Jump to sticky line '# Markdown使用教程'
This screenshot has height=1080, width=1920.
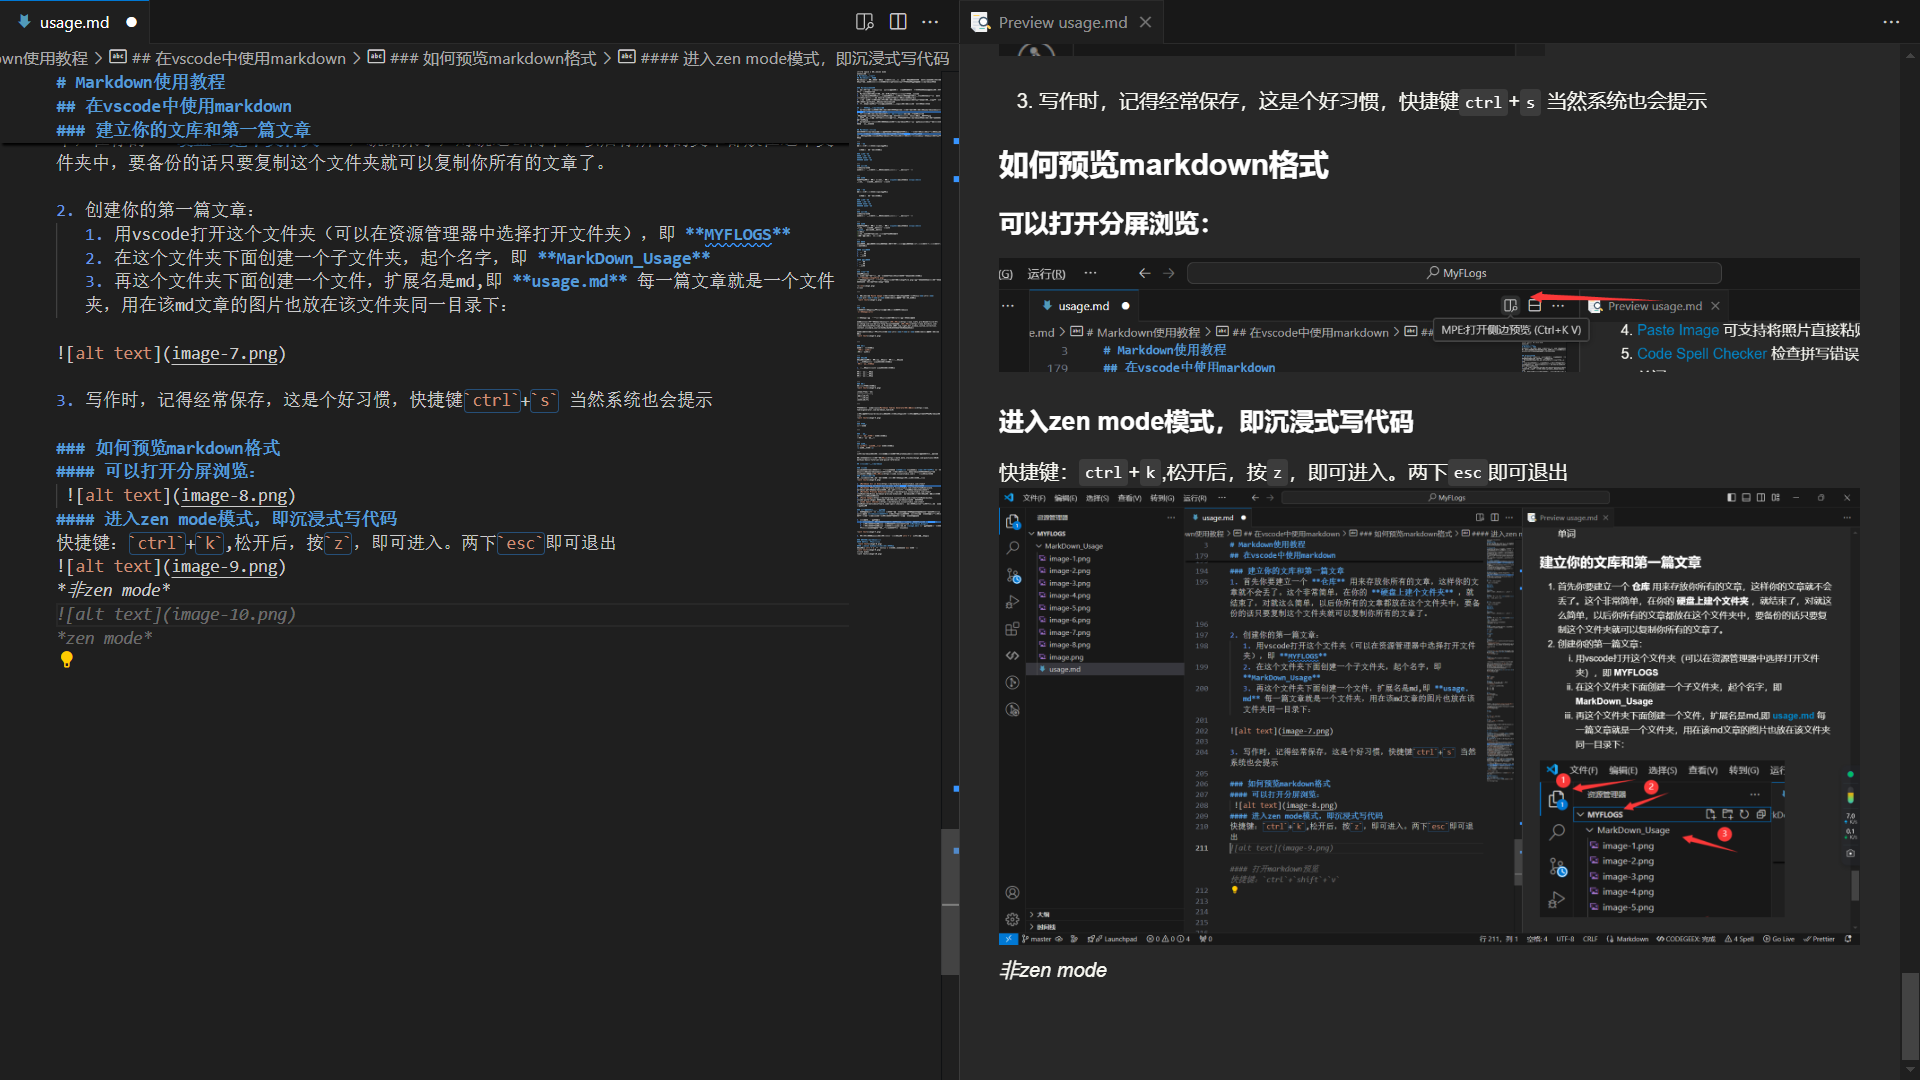coord(141,82)
